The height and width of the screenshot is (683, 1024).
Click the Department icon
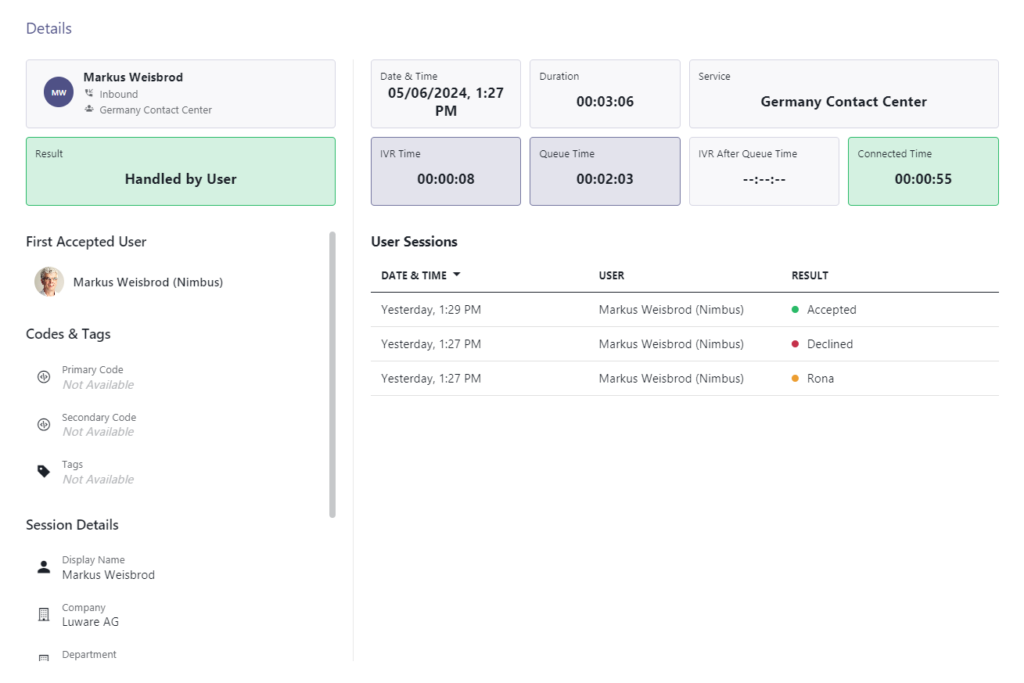pyautogui.click(x=43, y=658)
